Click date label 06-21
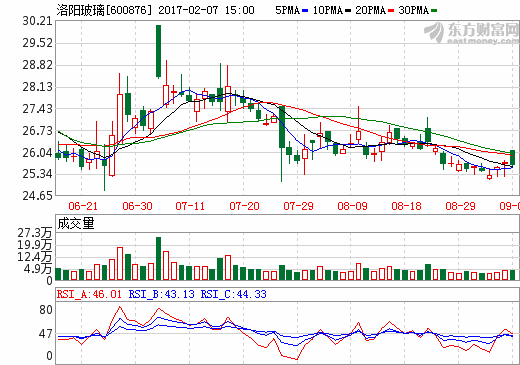This screenshot has height=365, width=520. (83, 206)
